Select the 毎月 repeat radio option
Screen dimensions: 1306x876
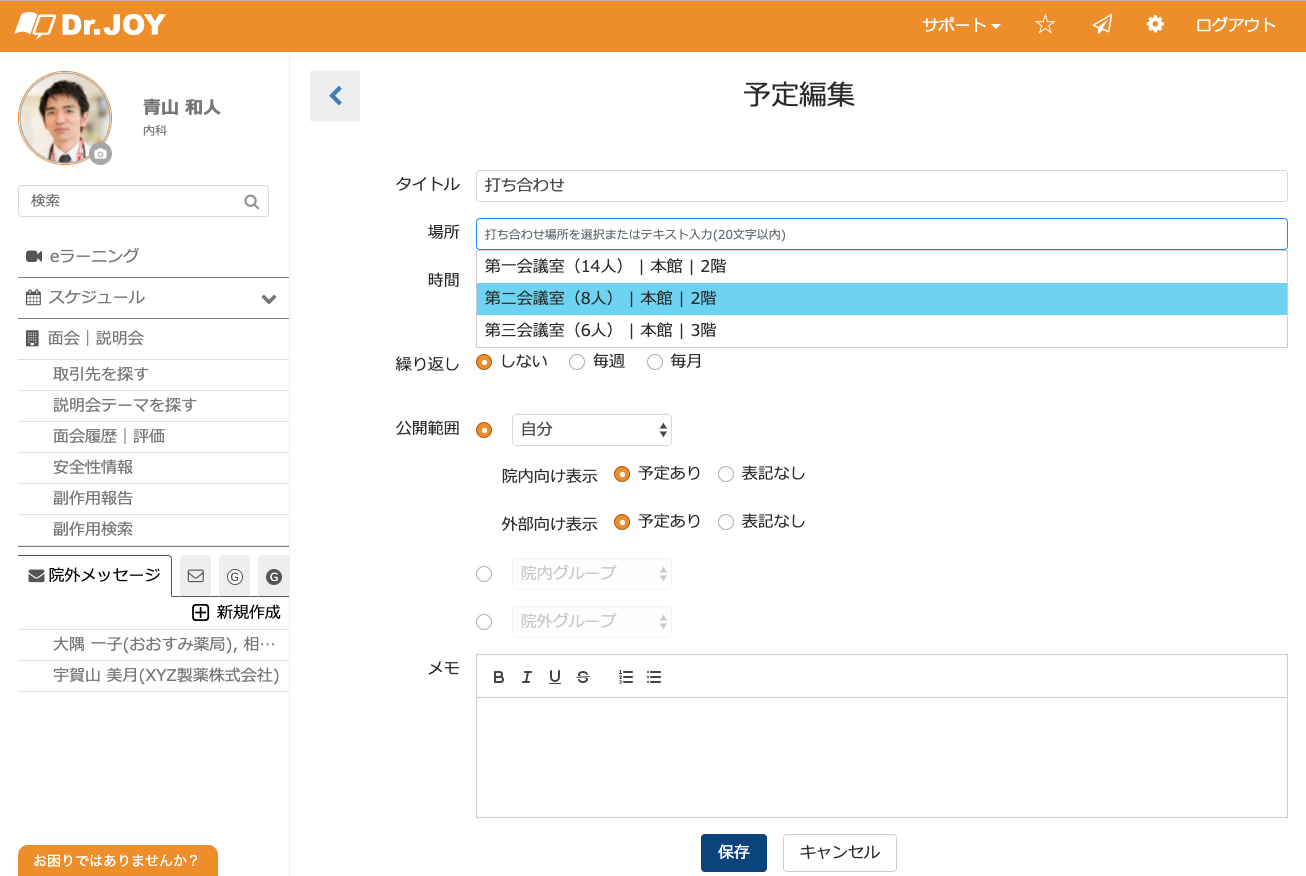point(655,362)
